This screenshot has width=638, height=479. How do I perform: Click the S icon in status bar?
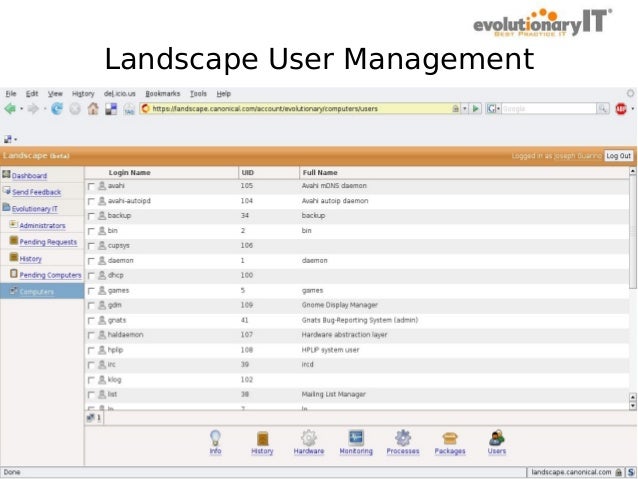click(x=631, y=472)
